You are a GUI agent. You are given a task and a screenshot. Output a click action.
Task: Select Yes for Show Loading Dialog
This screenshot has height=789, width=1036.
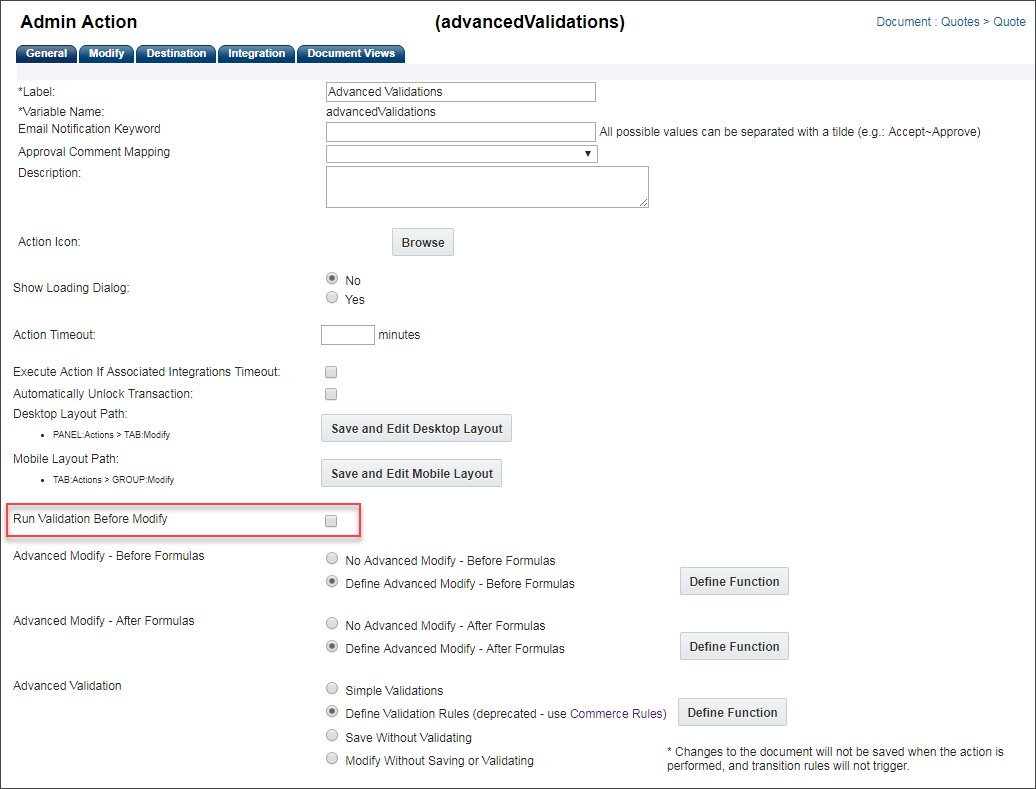click(x=332, y=298)
